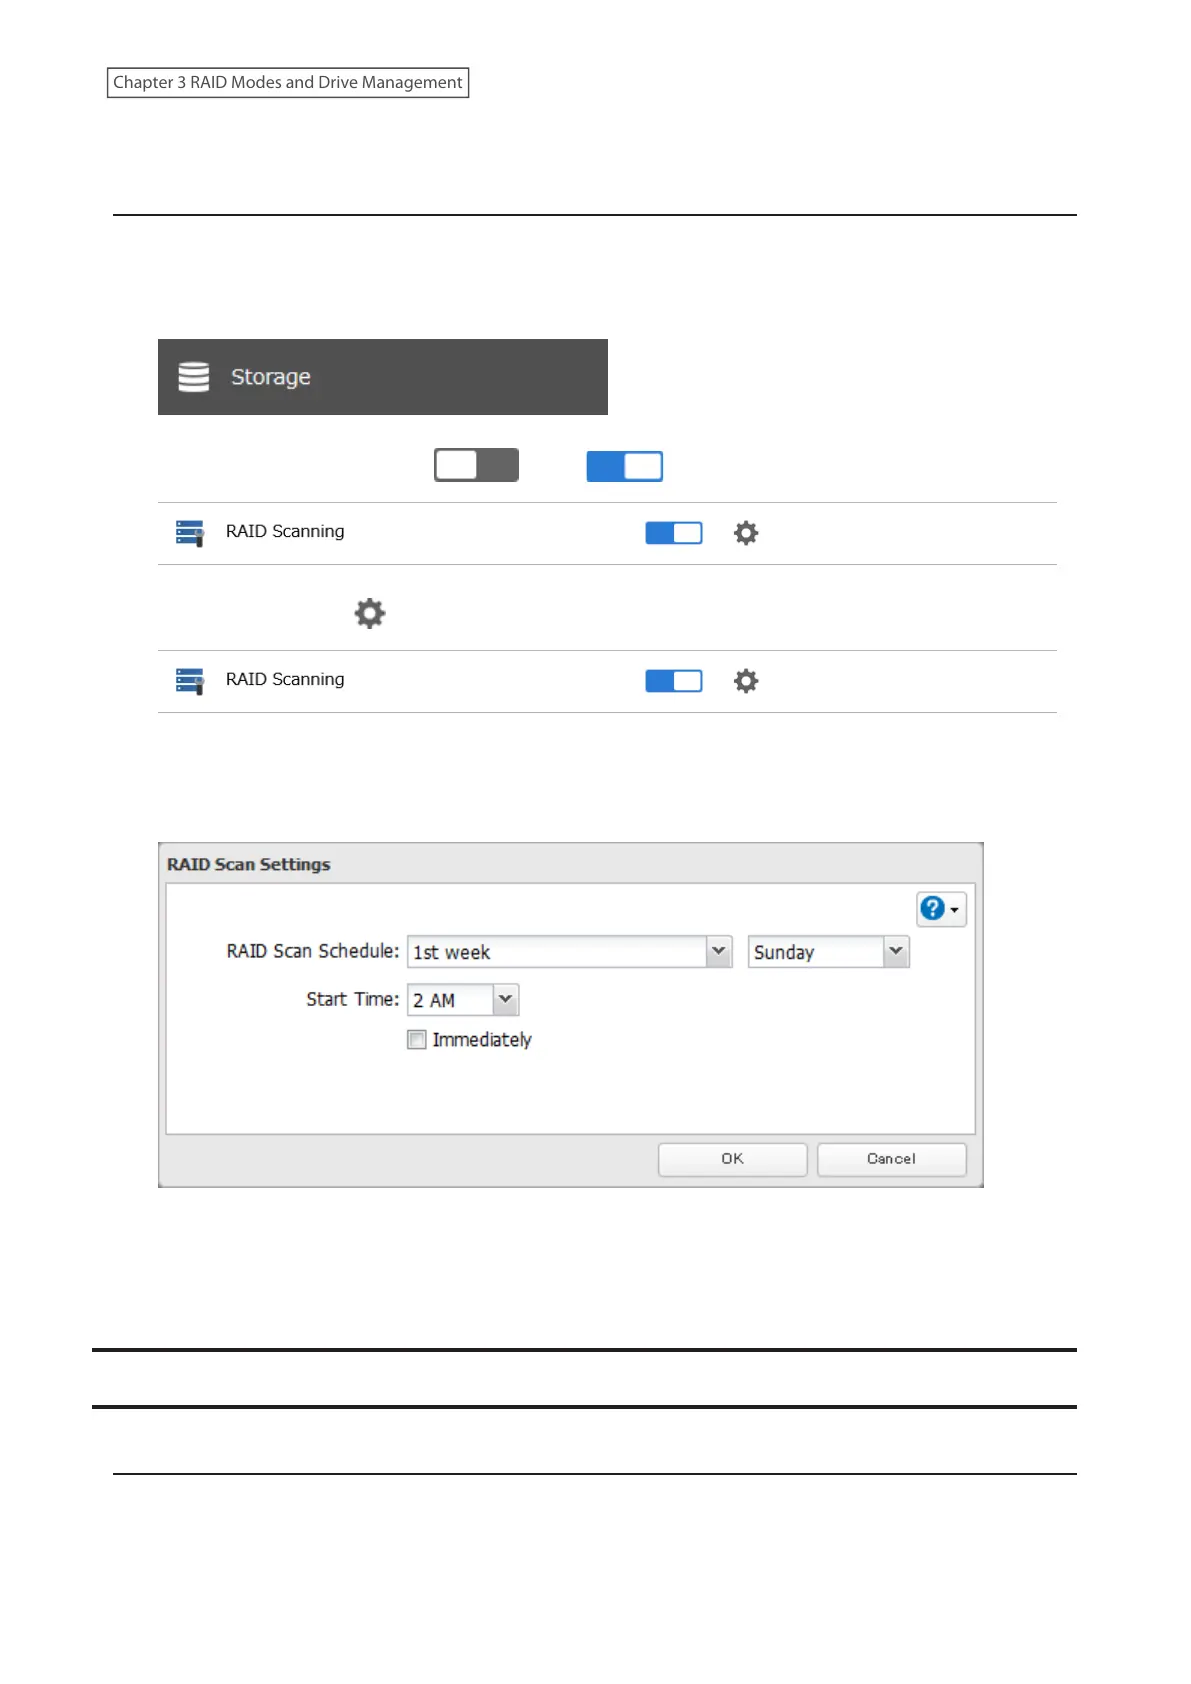
Task: Click the standalone gear icon between rows
Action: click(x=370, y=613)
